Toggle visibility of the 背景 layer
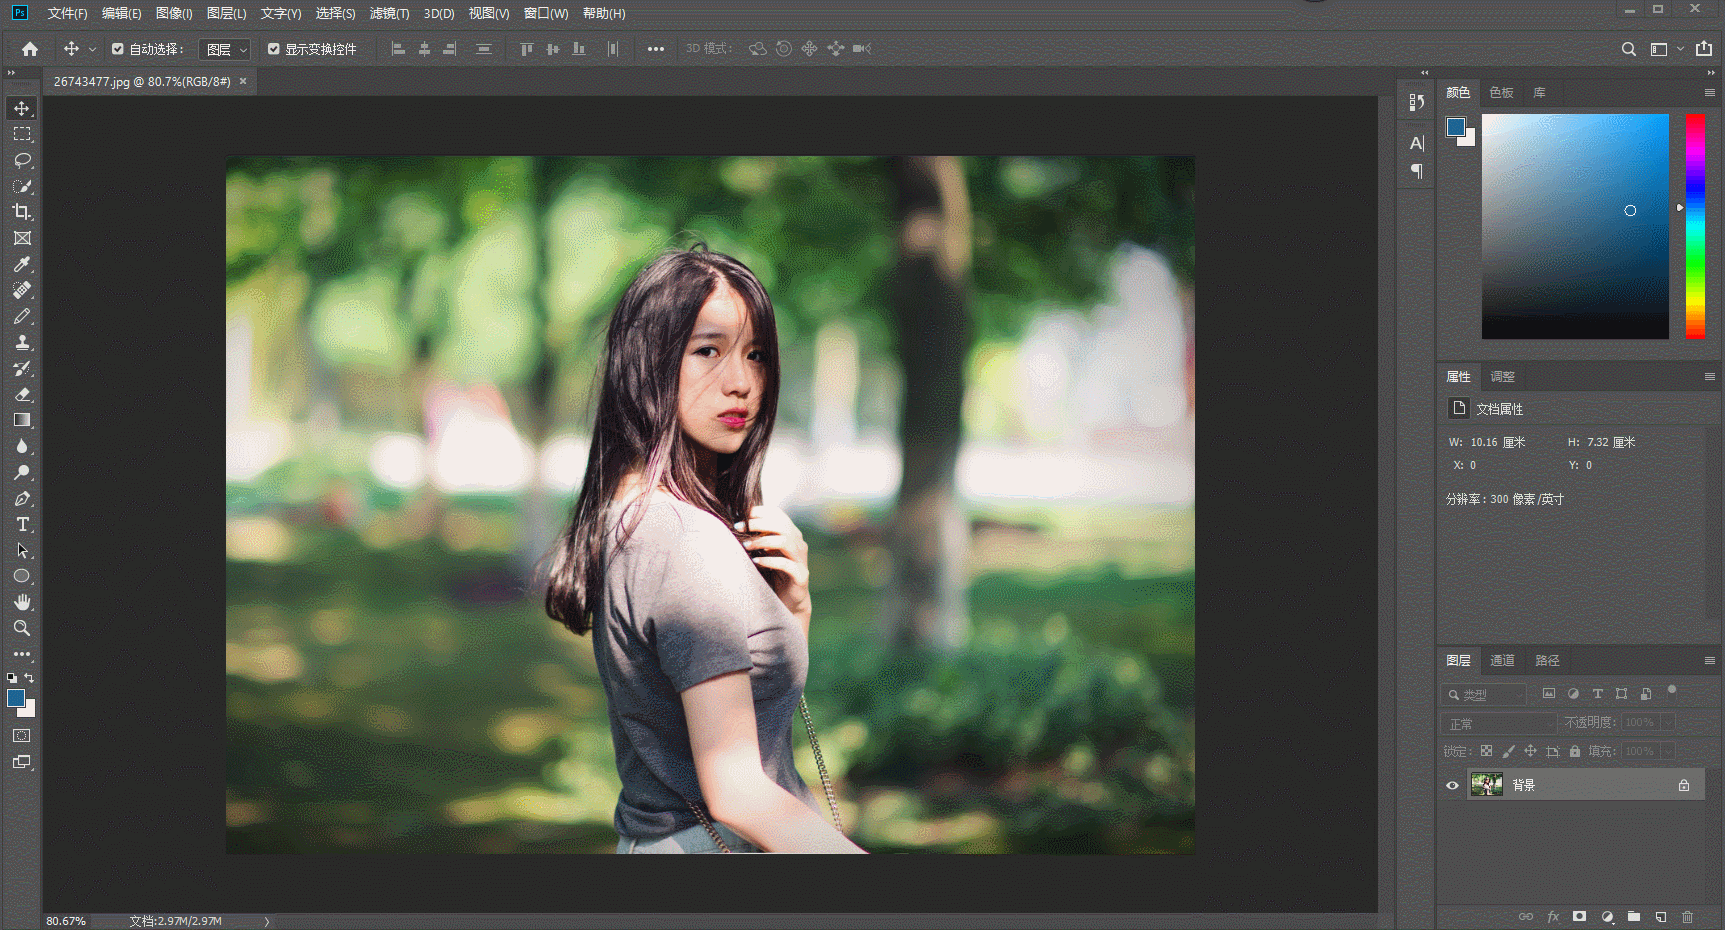 [x=1452, y=785]
